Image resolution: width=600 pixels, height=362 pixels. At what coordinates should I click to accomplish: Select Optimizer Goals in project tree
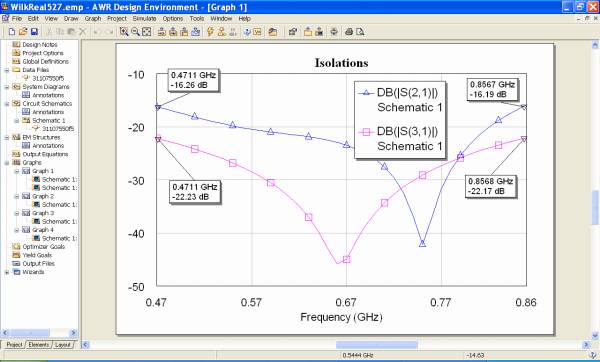[44, 247]
